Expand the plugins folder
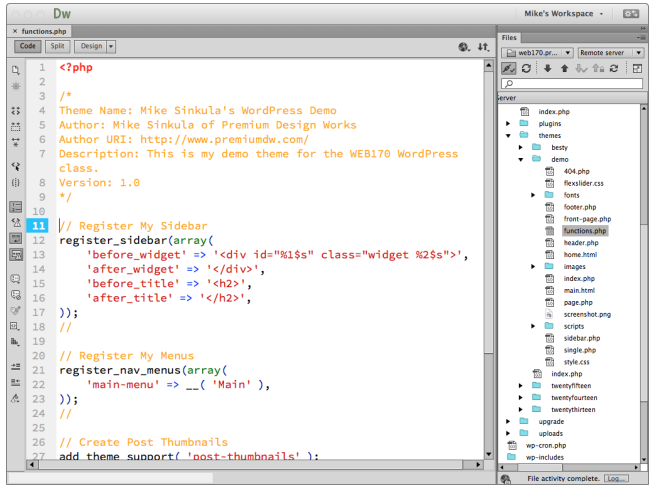 [508, 124]
